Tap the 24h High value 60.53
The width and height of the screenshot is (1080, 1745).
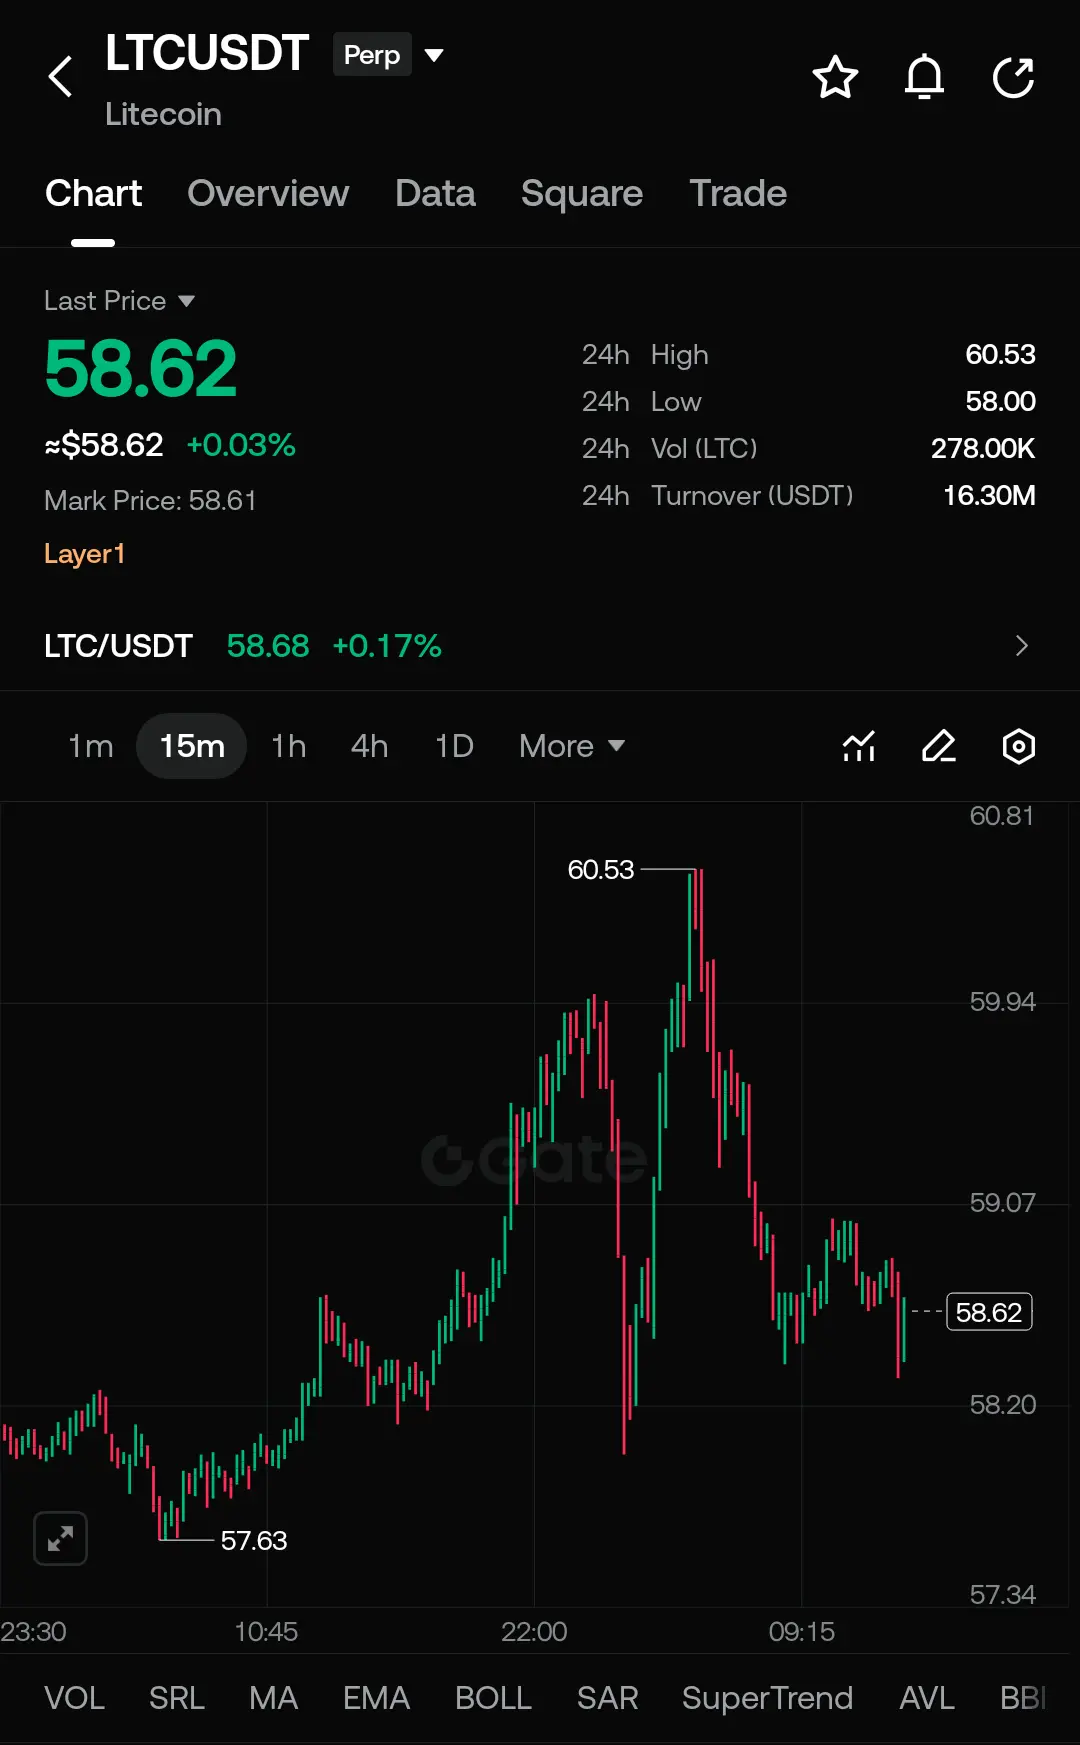pyautogui.click(x=1000, y=354)
